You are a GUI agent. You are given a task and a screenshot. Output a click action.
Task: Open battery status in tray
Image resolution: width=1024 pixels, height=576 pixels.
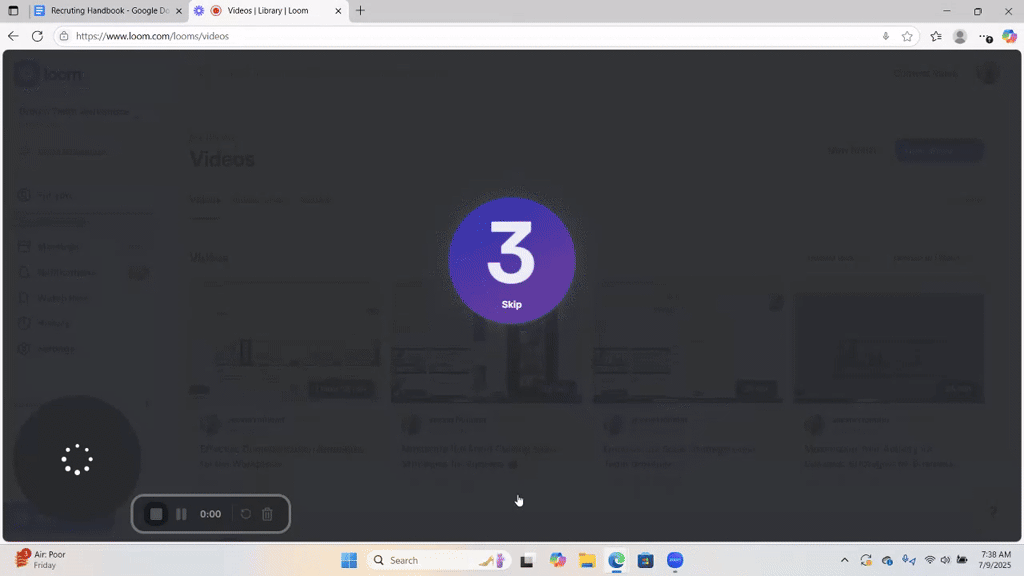[962, 560]
